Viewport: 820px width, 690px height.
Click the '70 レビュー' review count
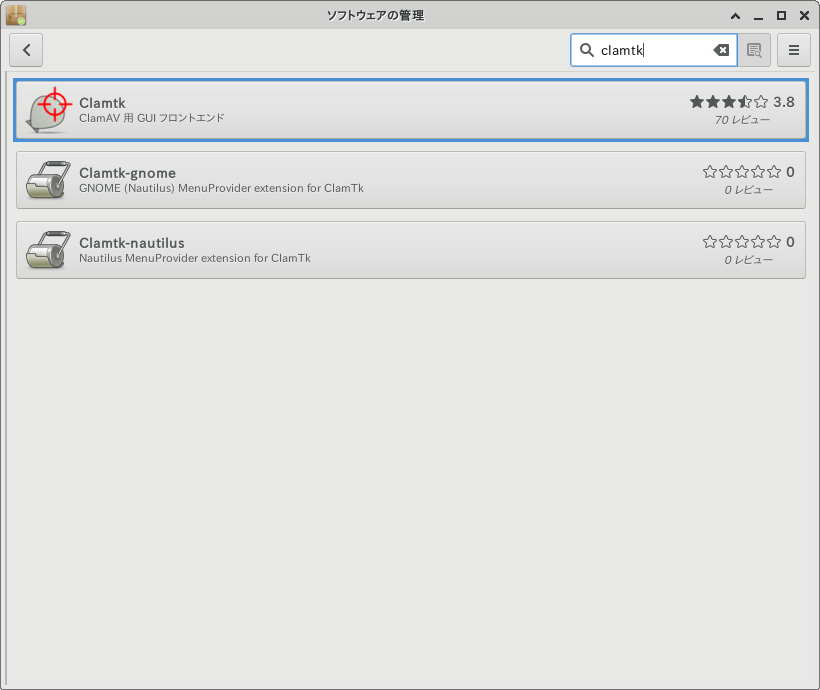tap(742, 120)
